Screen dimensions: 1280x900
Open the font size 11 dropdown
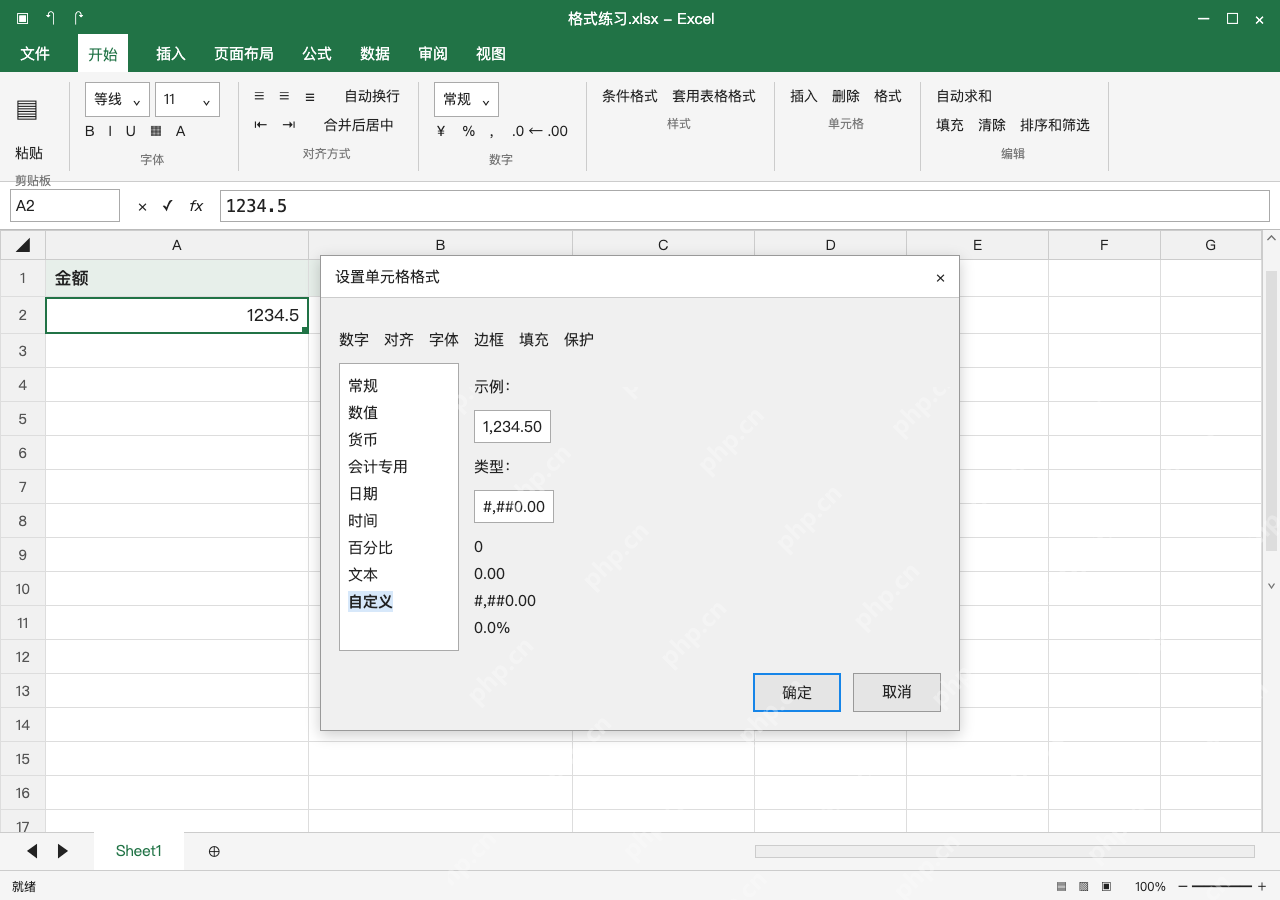click(x=187, y=100)
